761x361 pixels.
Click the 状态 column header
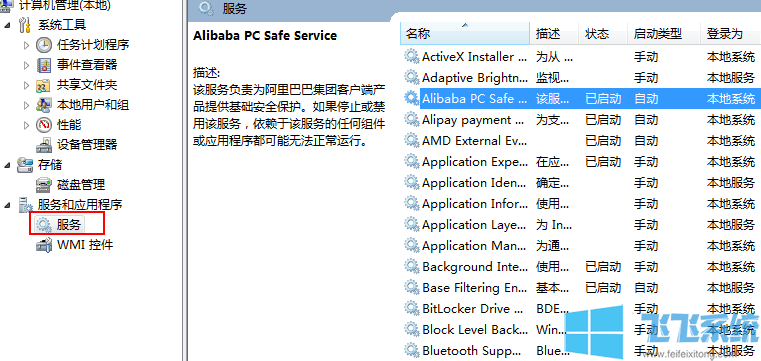[603, 33]
